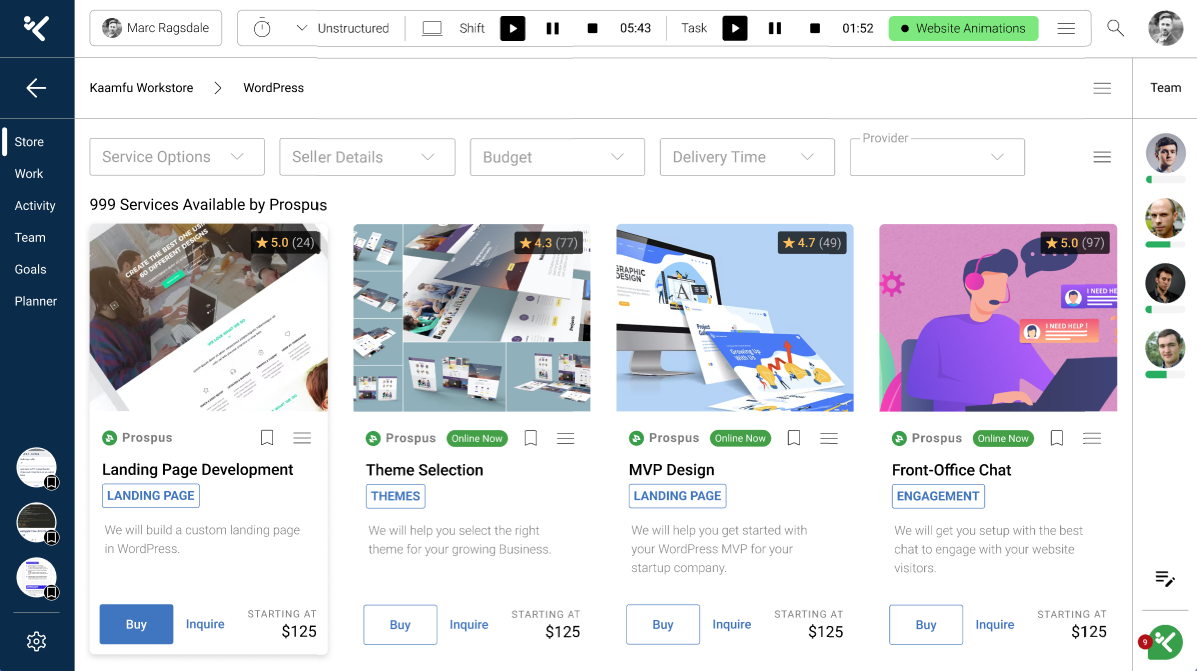
Task: Expand the Seller Details dropdown
Action: pyautogui.click(x=367, y=157)
